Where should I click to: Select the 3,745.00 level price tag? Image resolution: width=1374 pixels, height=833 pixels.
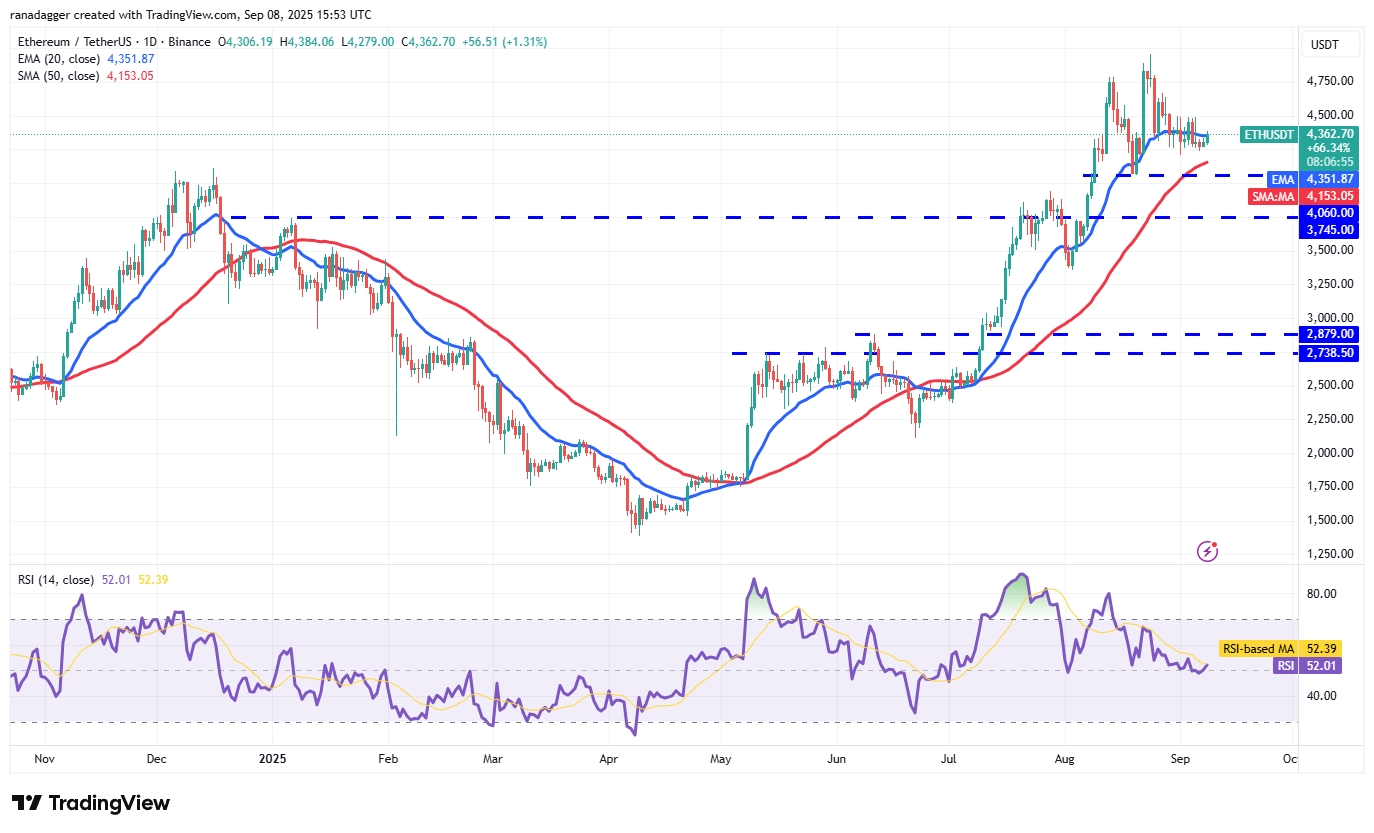pyautogui.click(x=1328, y=230)
